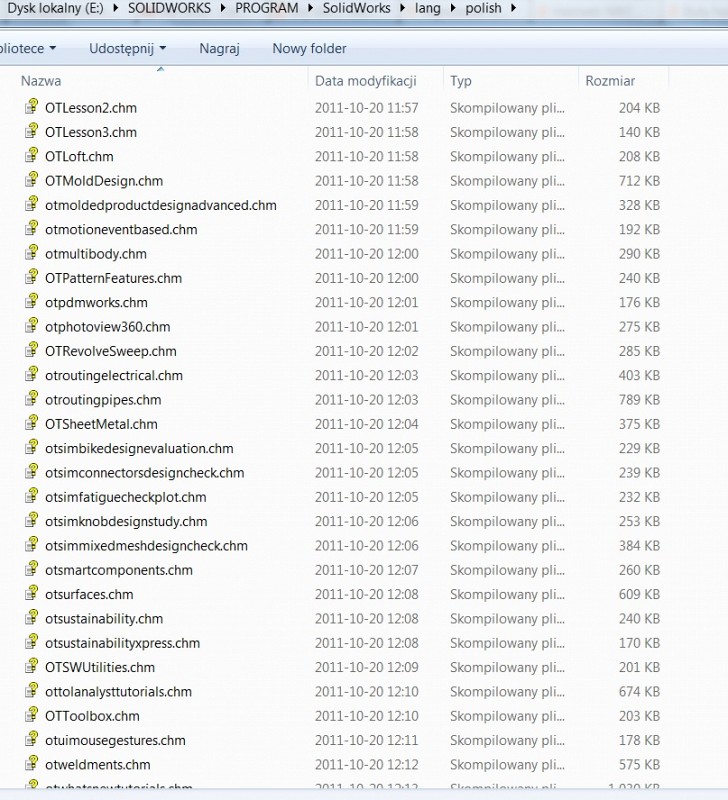This screenshot has width=728, height=800.
Task: Click icon of otmoldedproductdesignadvanced.chm
Action: tap(32, 204)
